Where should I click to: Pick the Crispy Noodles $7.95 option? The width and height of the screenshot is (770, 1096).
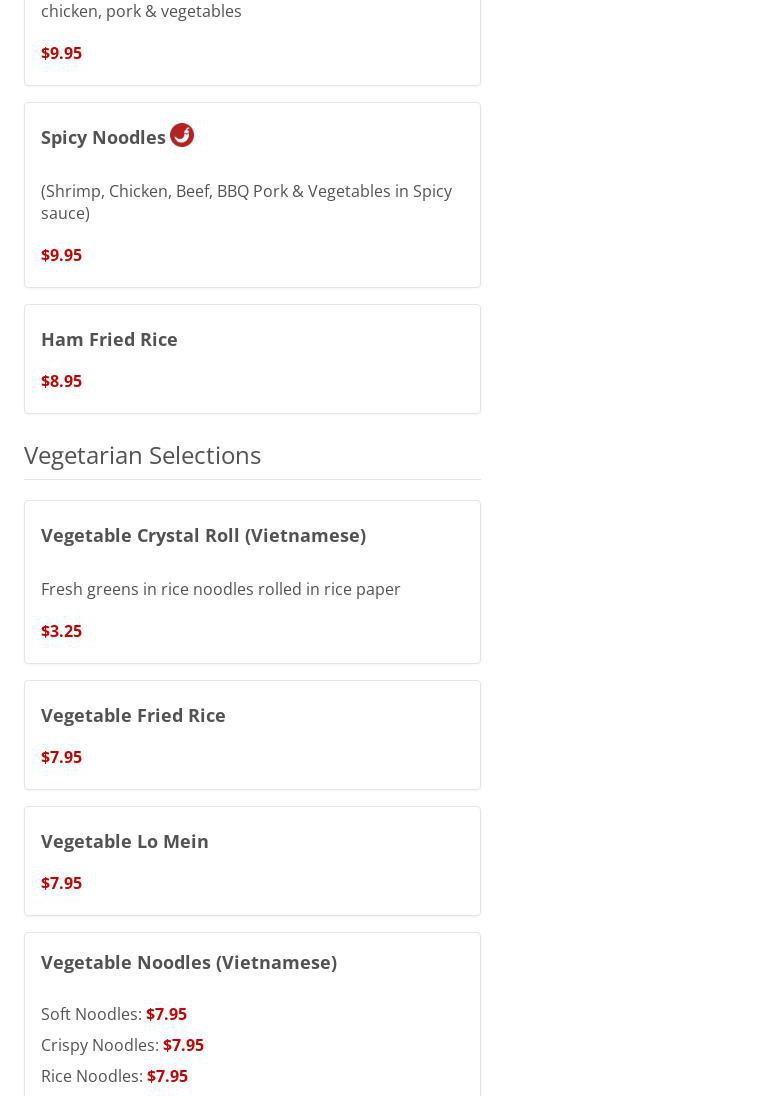(x=183, y=1045)
